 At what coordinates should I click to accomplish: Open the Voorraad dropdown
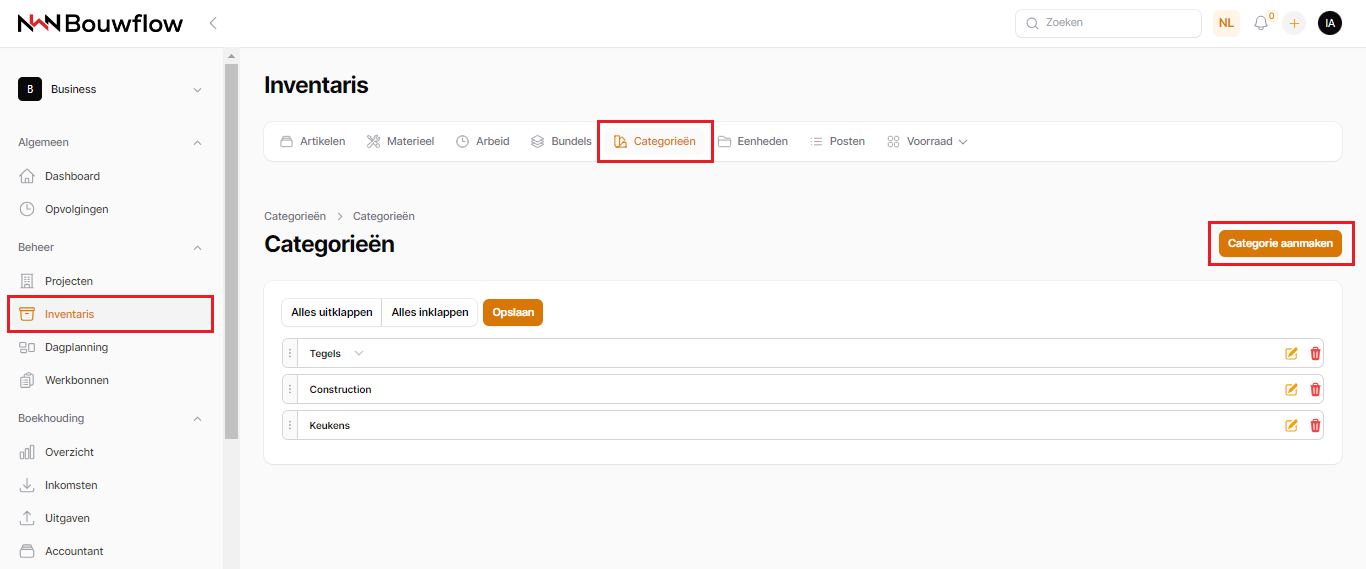point(927,141)
